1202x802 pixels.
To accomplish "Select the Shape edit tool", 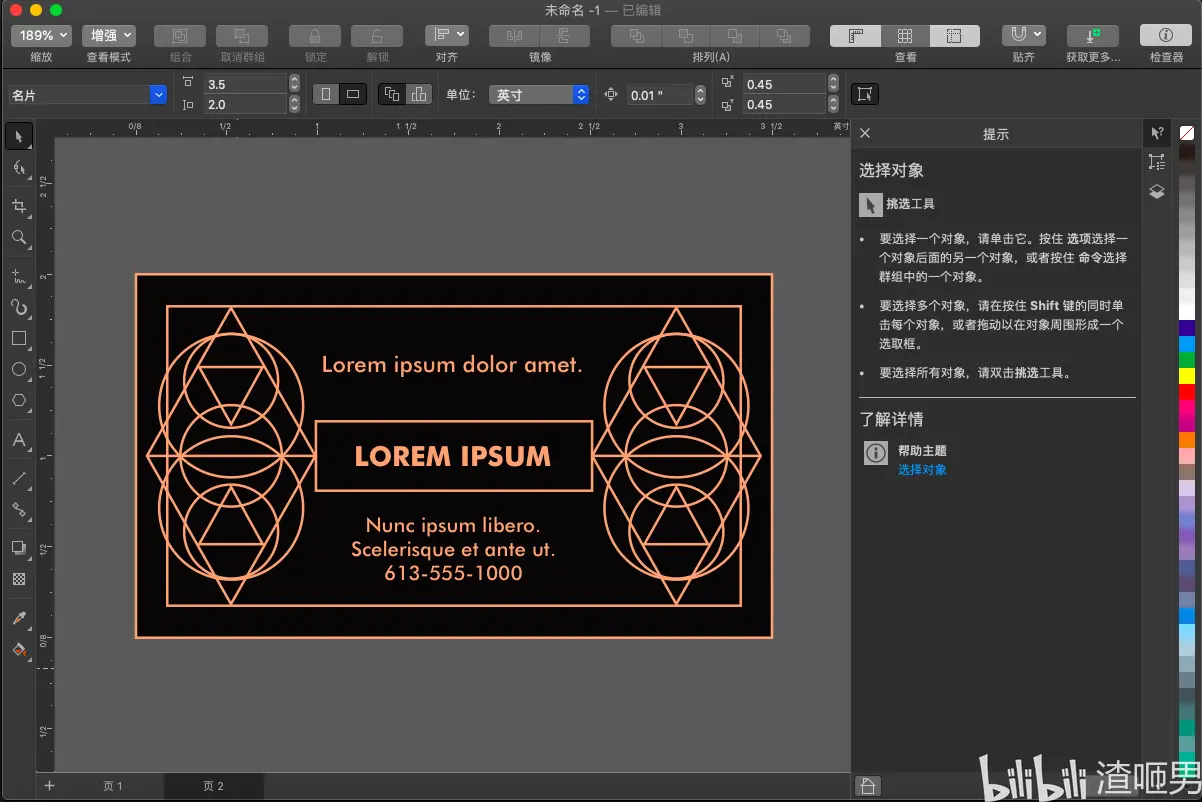I will pos(18,168).
